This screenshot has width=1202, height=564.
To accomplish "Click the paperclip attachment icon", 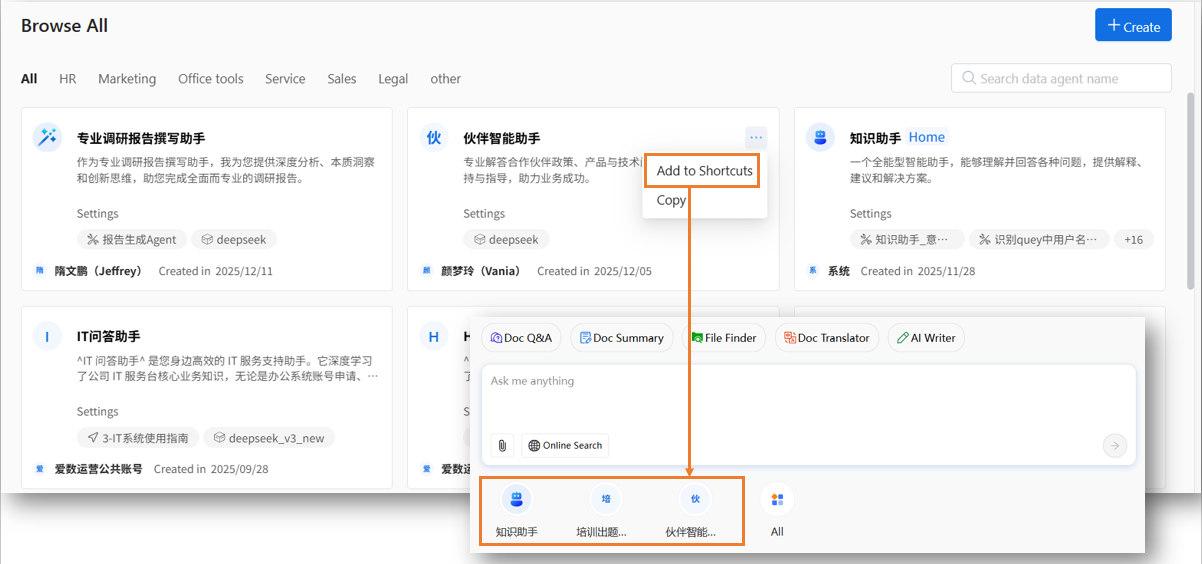I will pos(502,445).
